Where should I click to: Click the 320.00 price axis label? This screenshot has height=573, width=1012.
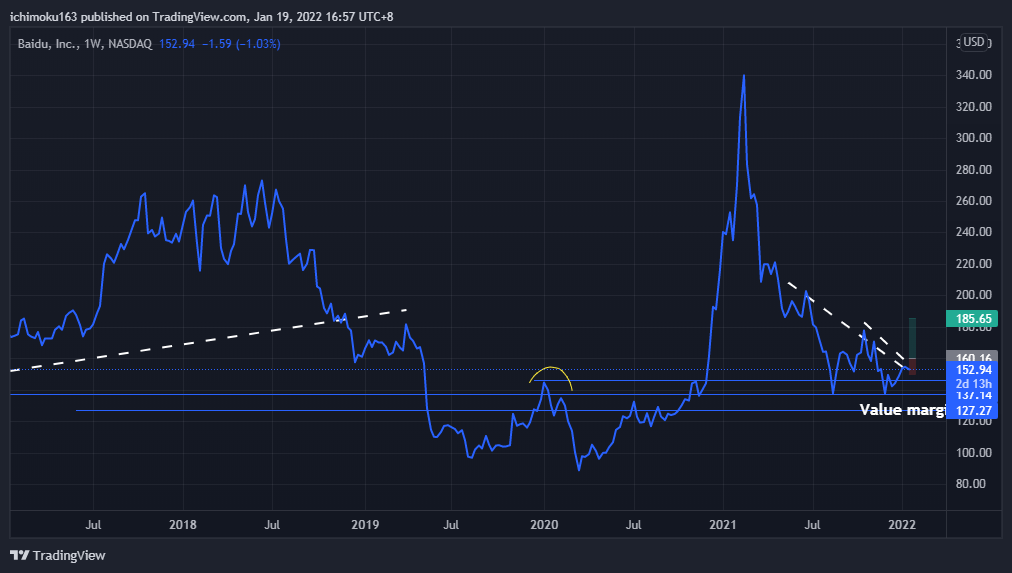pyautogui.click(x=974, y=106)
